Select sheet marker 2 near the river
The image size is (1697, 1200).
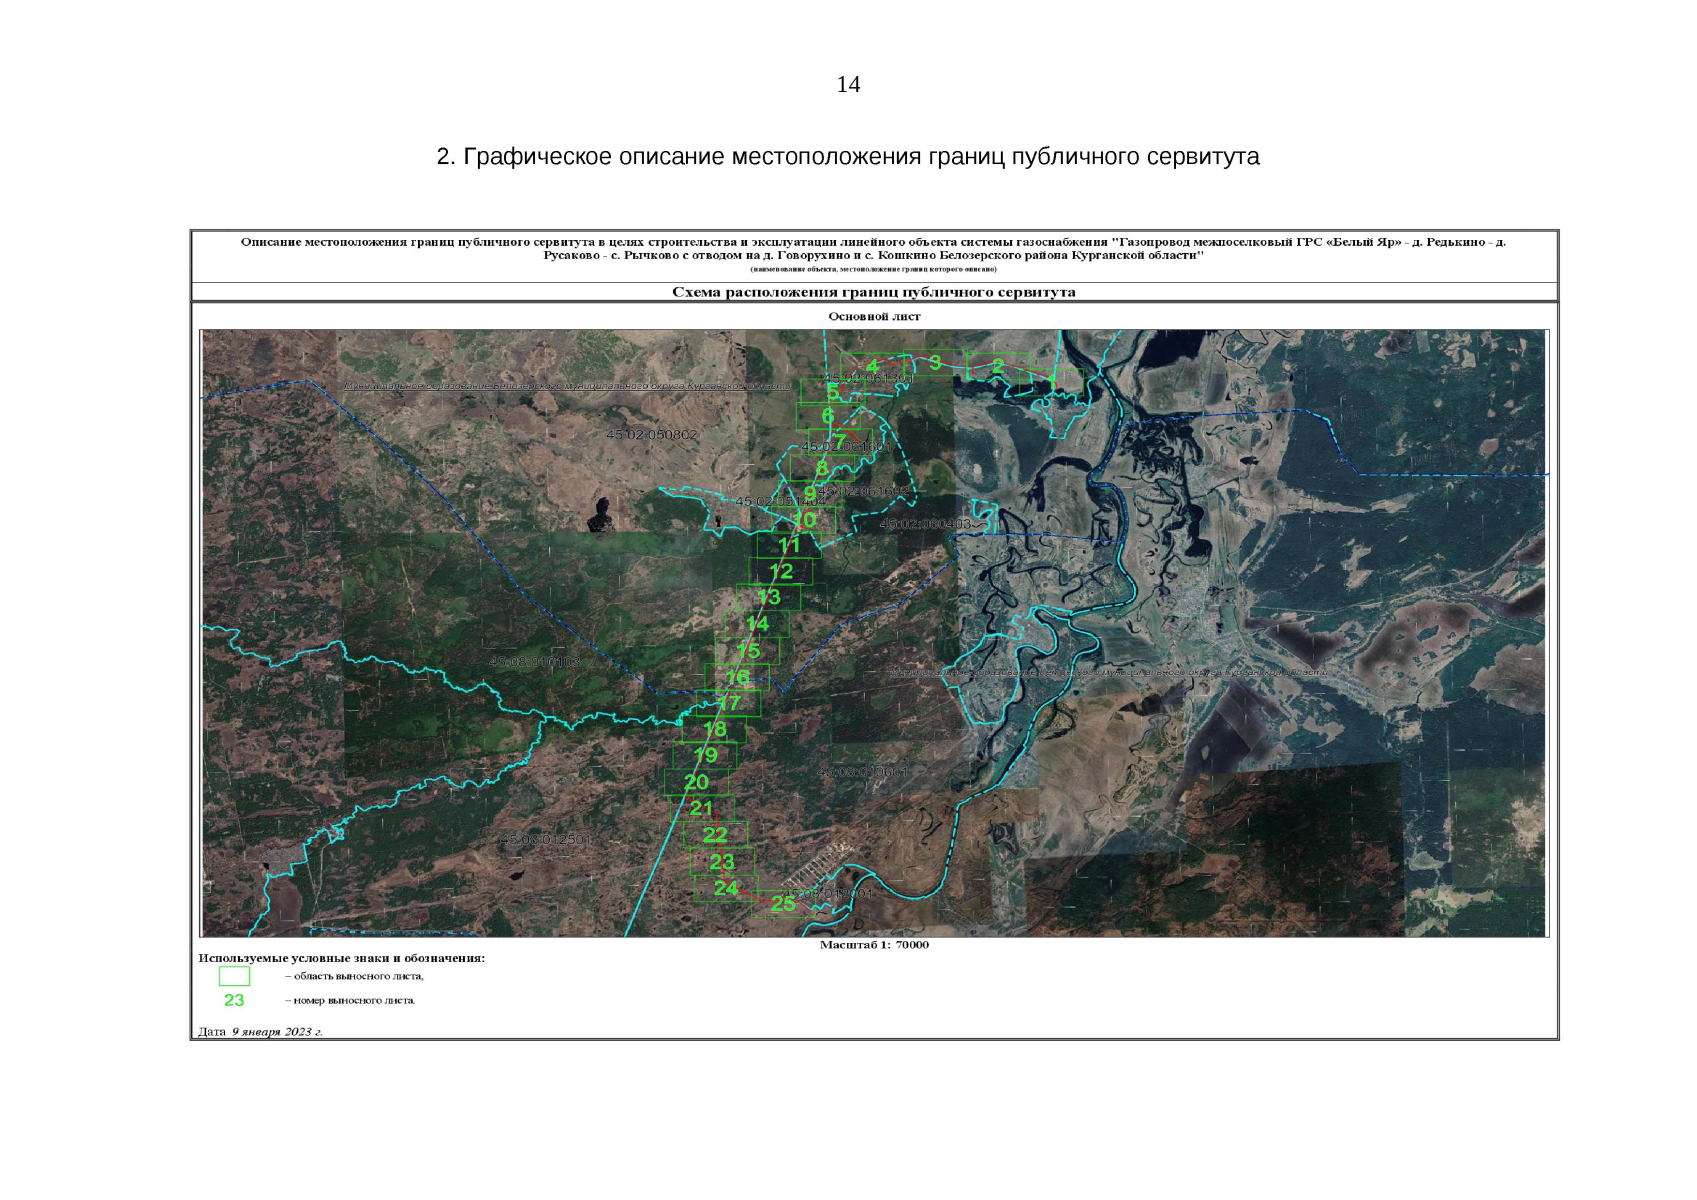pyautogui.click(x=997, y=366)
